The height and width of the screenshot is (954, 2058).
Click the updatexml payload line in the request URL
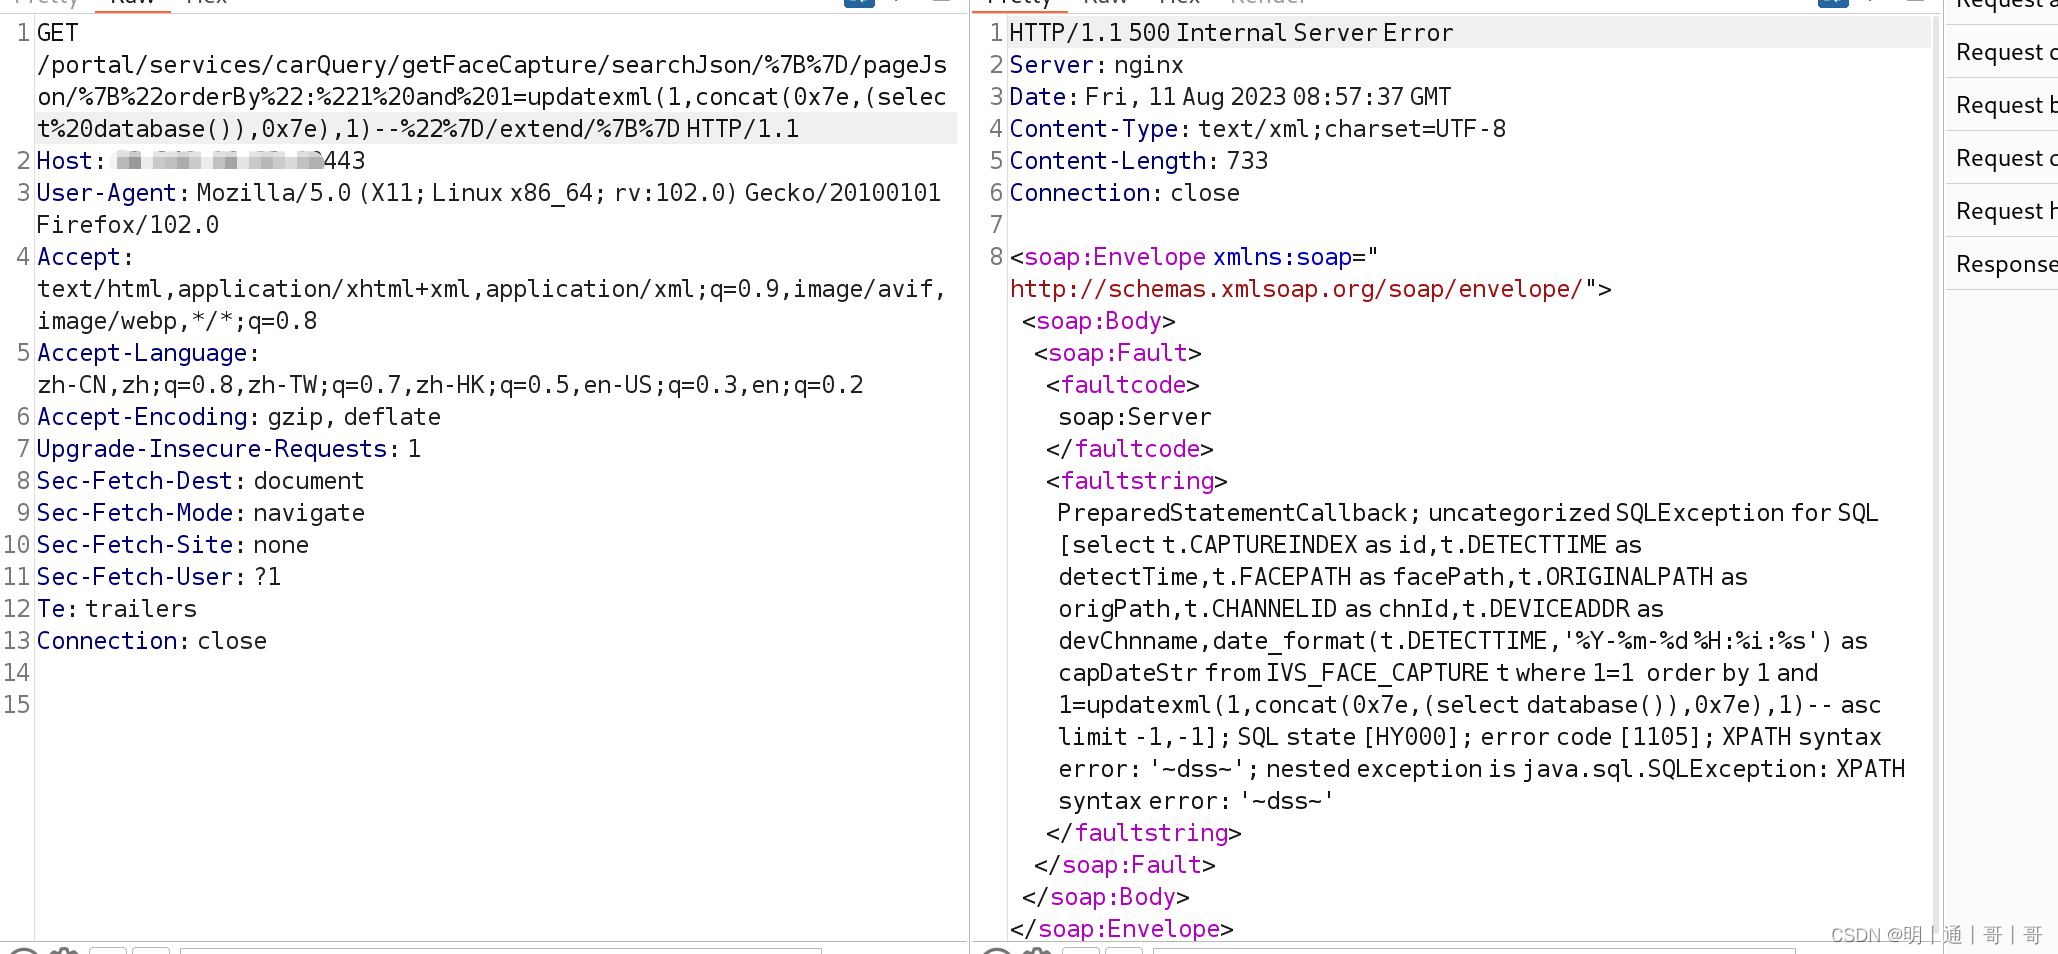[x=492, y=97]
